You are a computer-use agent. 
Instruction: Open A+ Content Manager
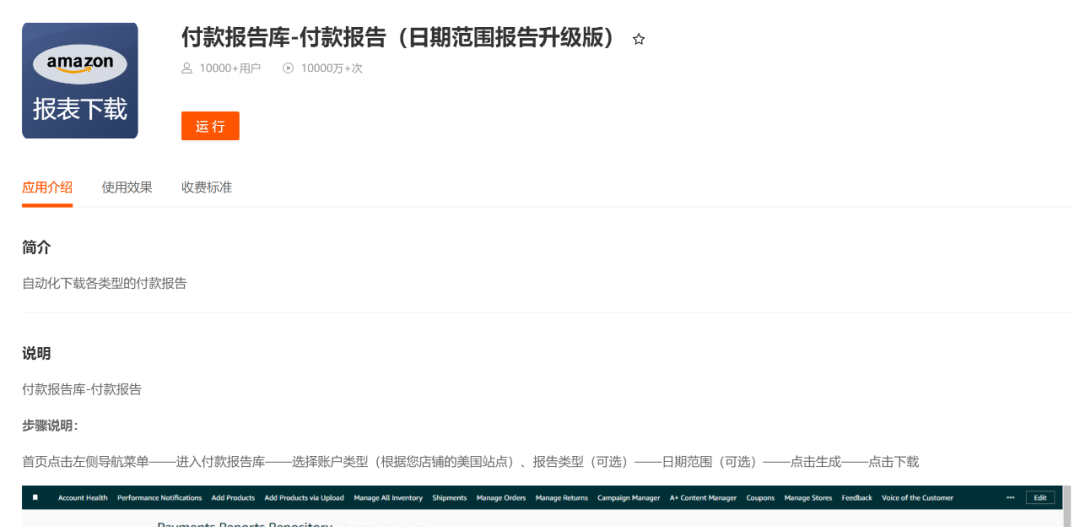[704, 498]
